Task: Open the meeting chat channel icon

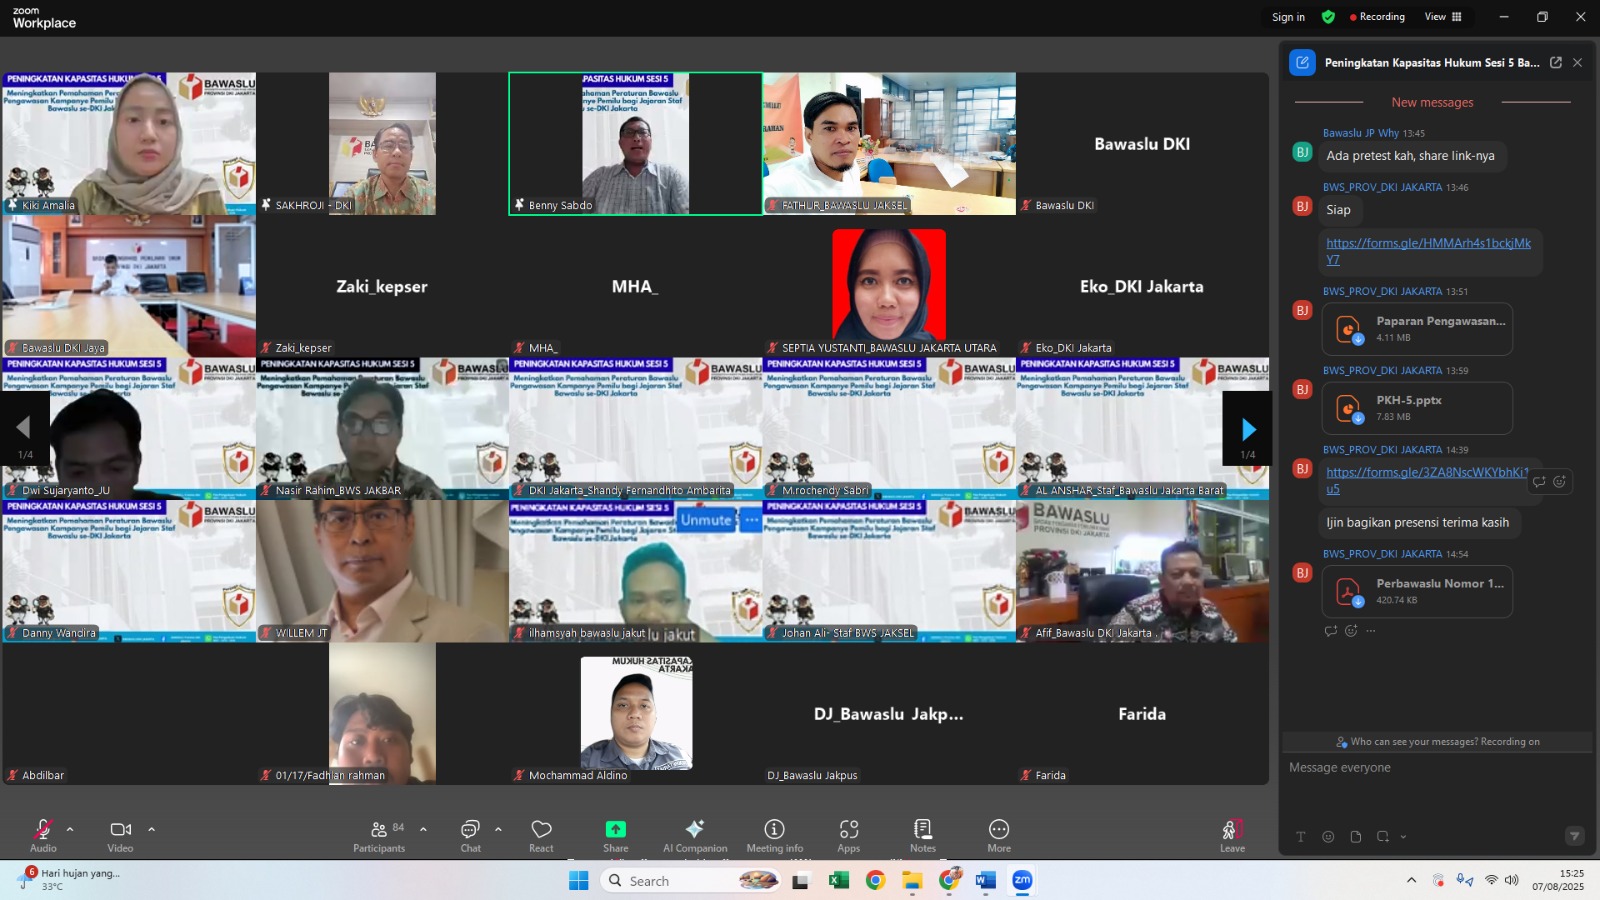Action: (x=1302, y=62)
